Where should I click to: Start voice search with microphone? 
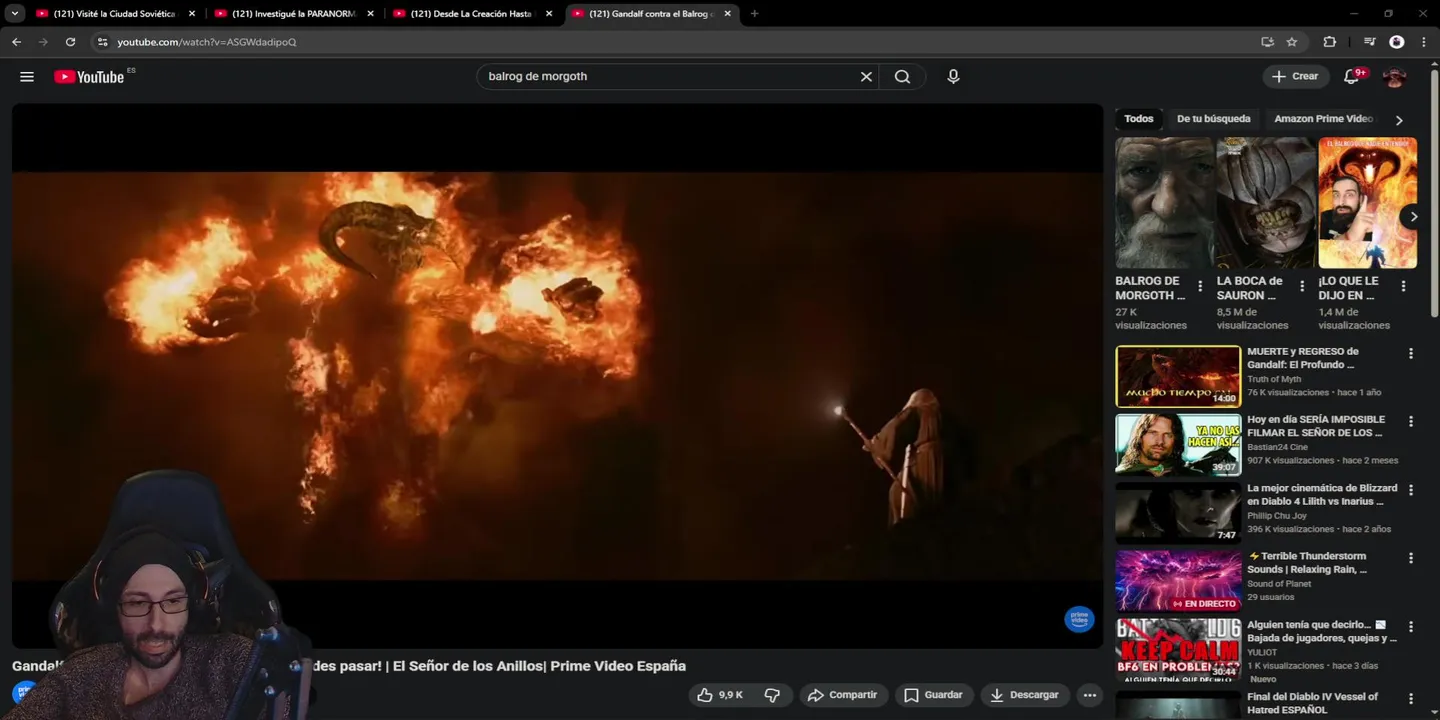pos(953,77)
